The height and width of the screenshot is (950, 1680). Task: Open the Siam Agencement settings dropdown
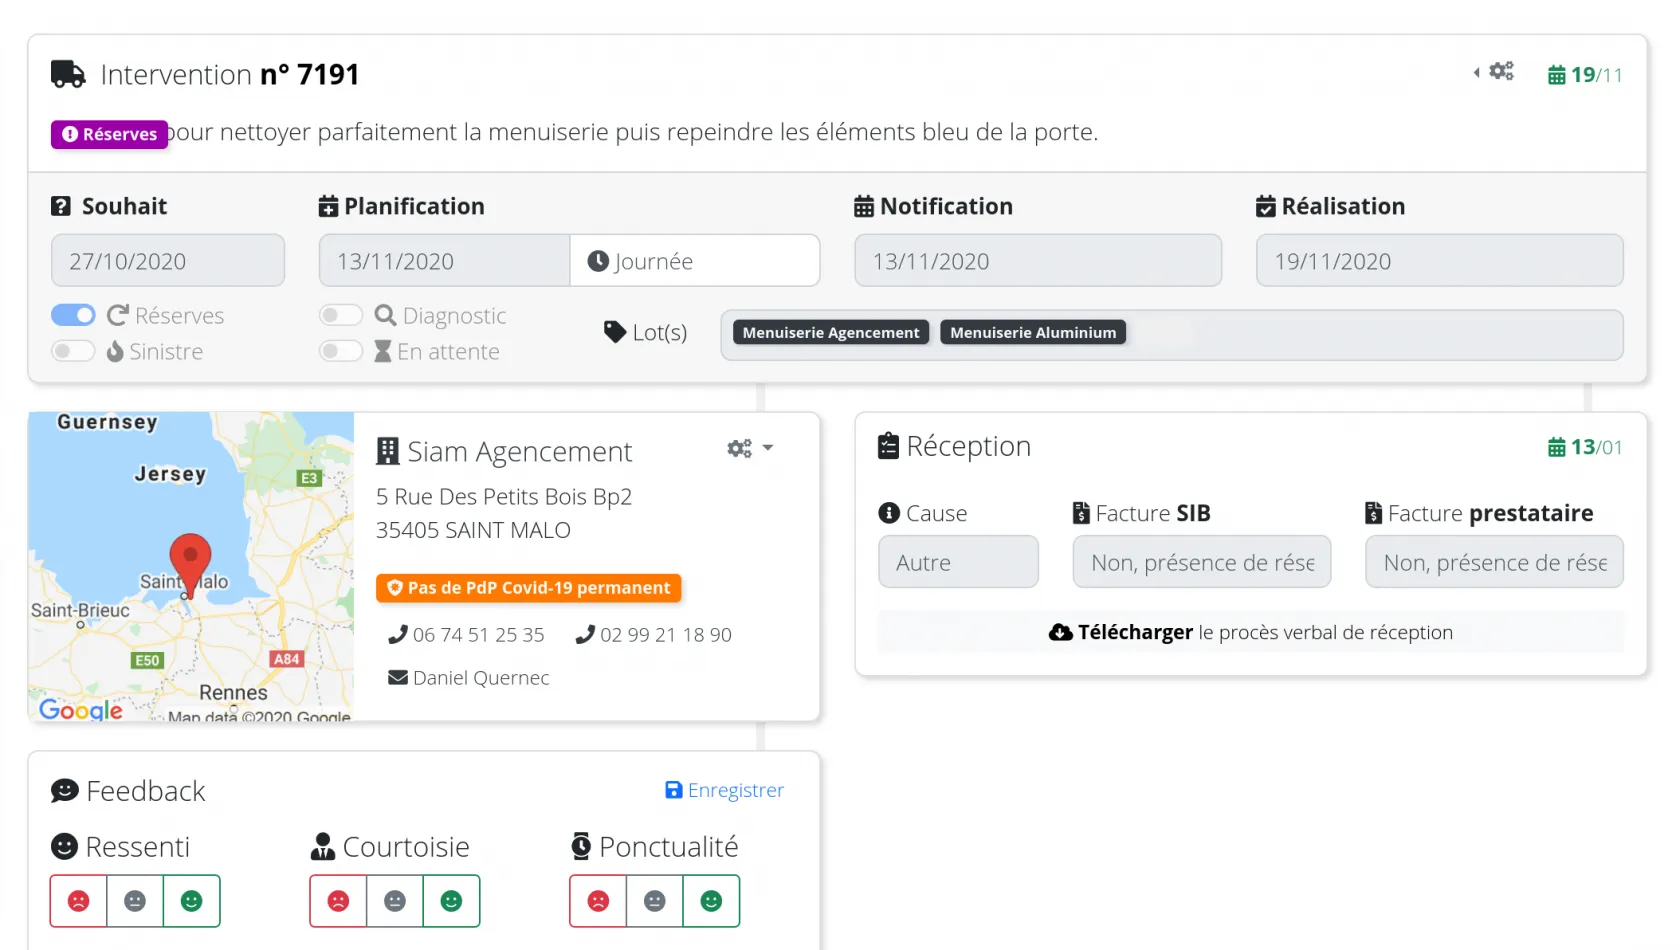point(750,449)
